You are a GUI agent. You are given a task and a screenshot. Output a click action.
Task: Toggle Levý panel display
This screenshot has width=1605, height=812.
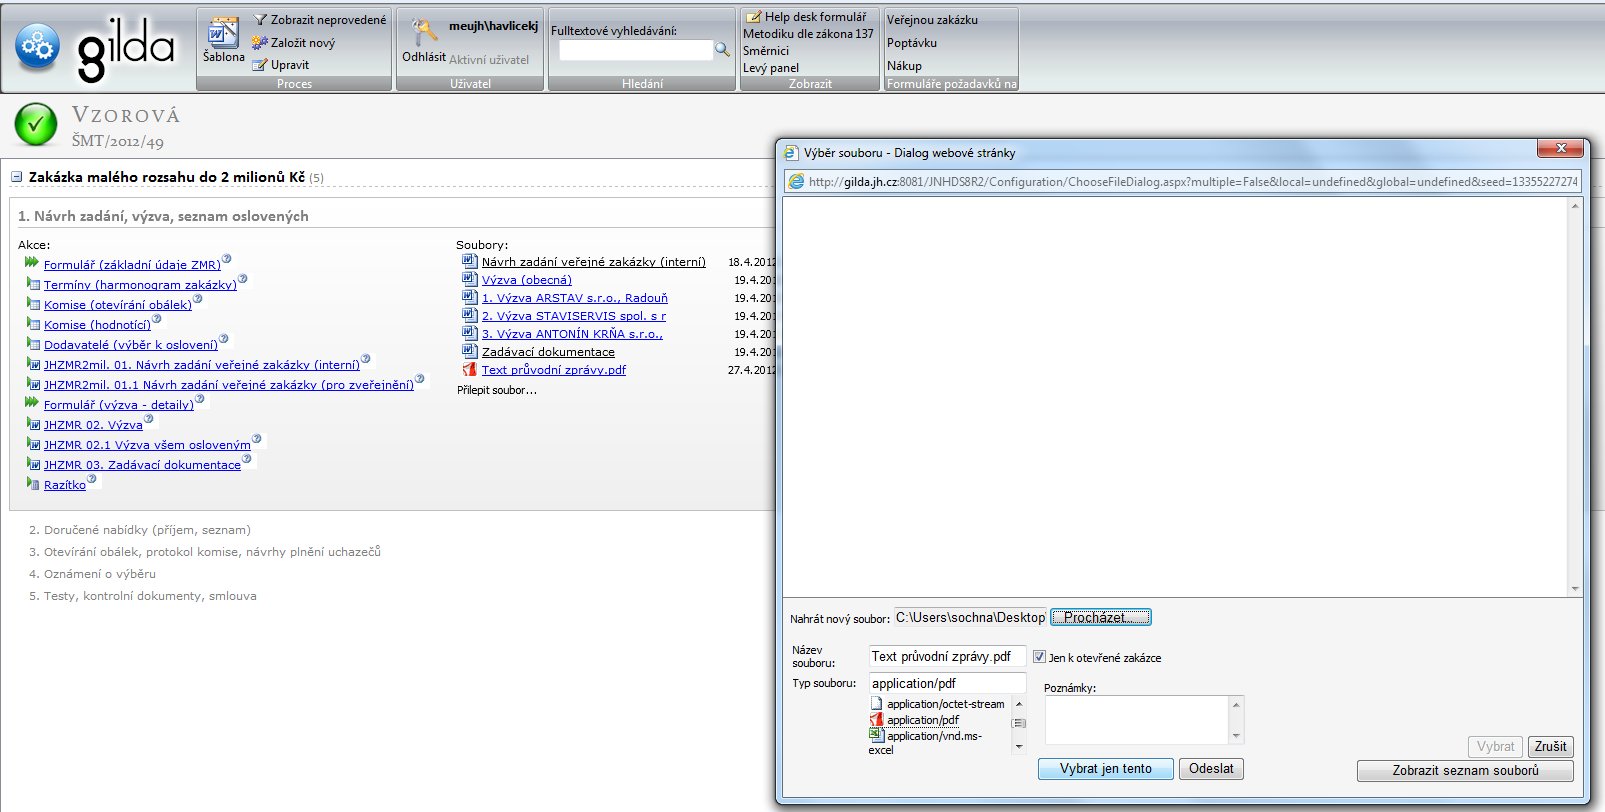(x=771, y=68)
